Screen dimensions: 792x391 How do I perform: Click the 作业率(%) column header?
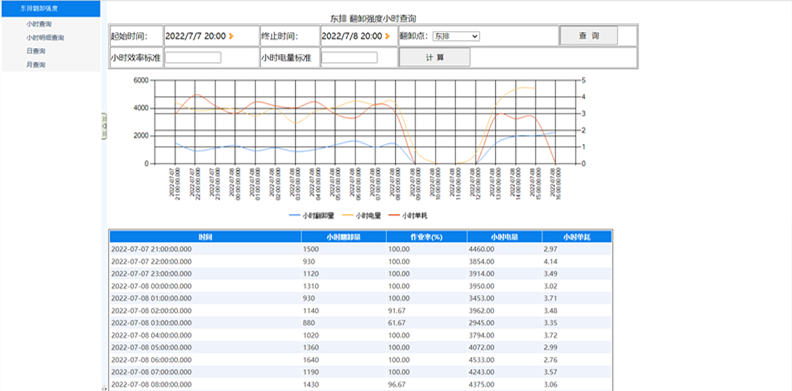coord(427,237)
